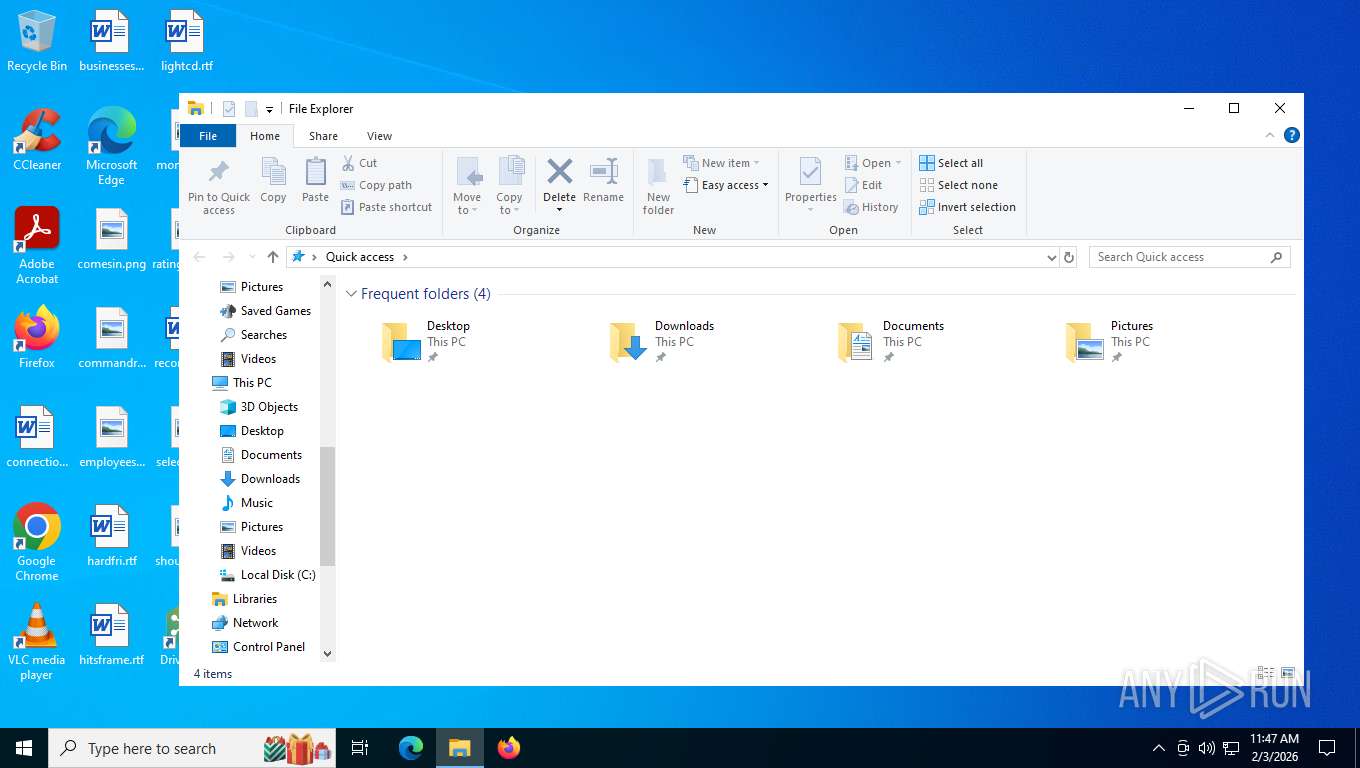1360x768 pixels.
Task: Click the Rename ribbon button
Action: click(x=603, y=181)
